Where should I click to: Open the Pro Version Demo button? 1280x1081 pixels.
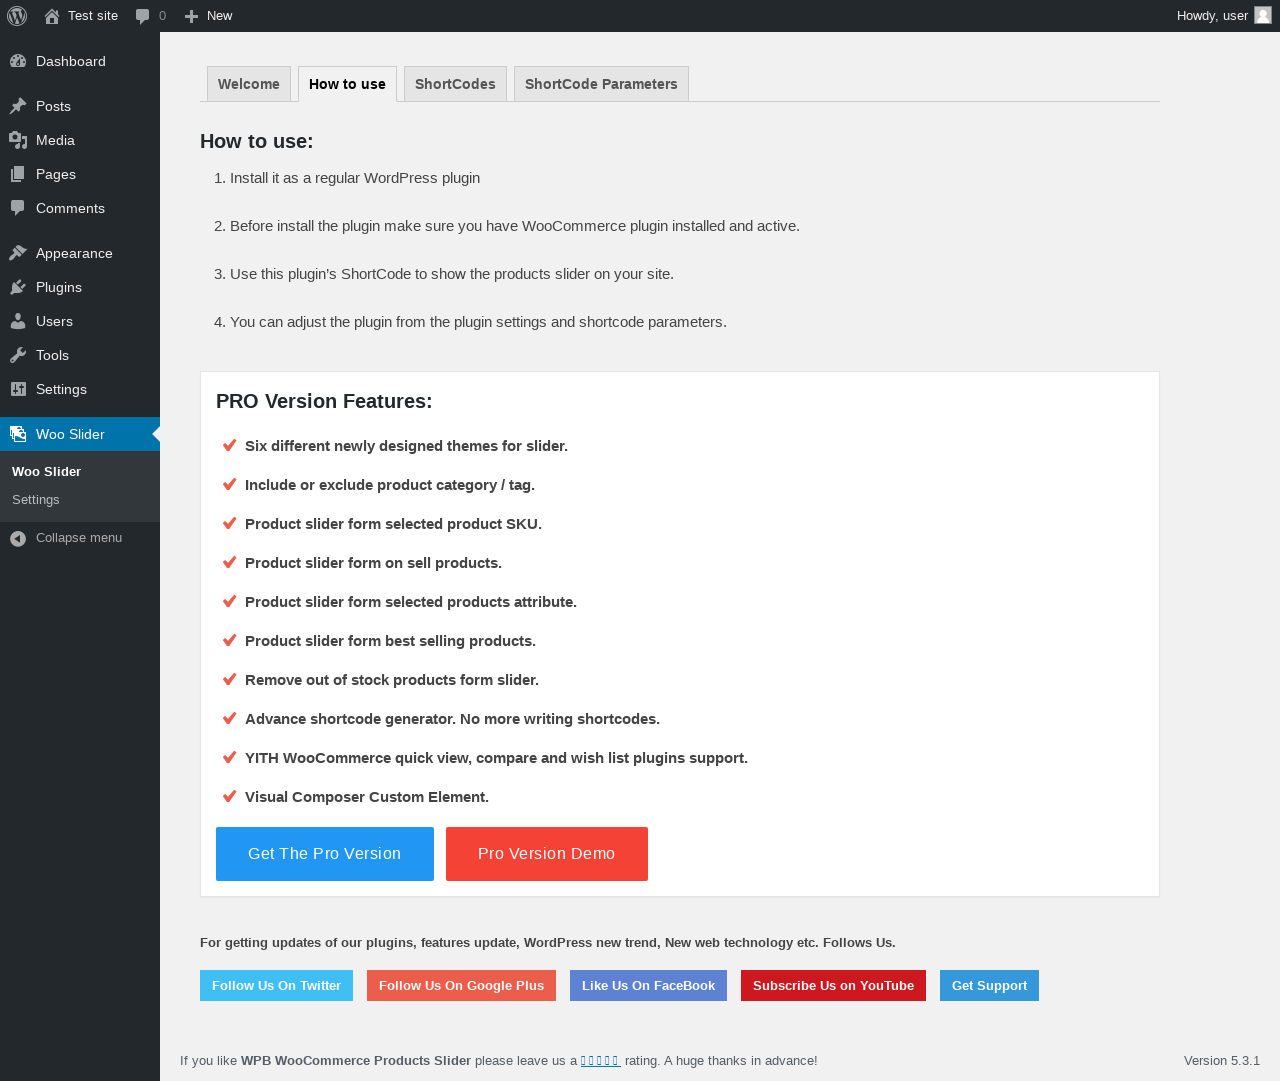coord(547,854)
